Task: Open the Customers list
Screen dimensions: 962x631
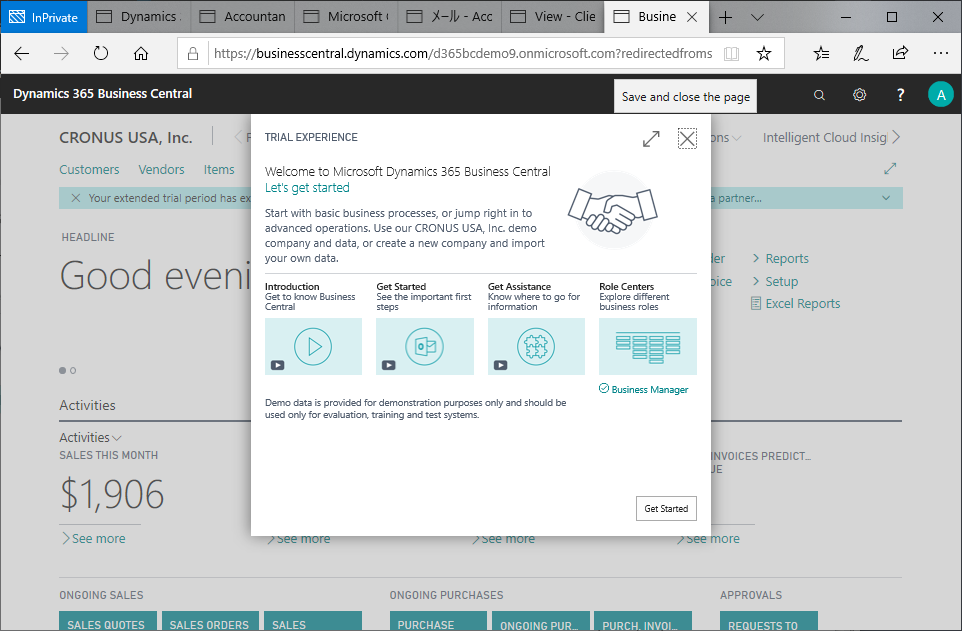Action: [x=90, y=169]
